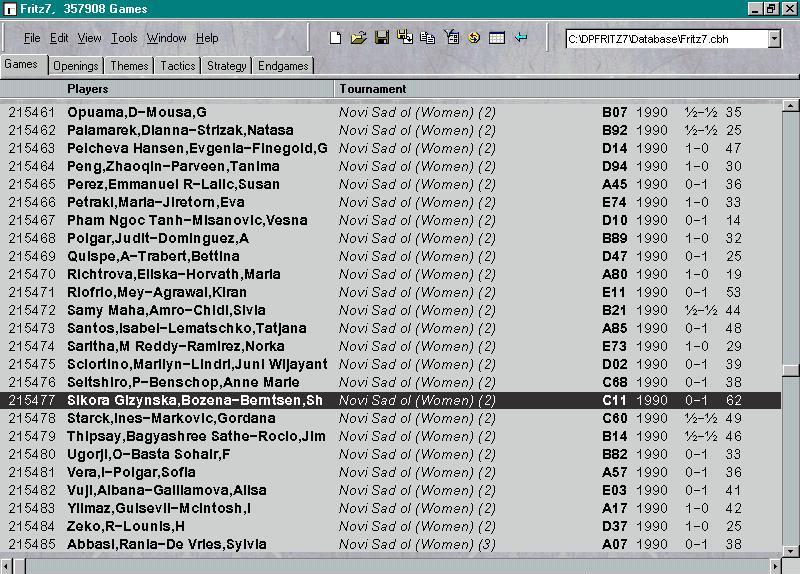Click the save floppy disk icon

click(x=382, y=38)
